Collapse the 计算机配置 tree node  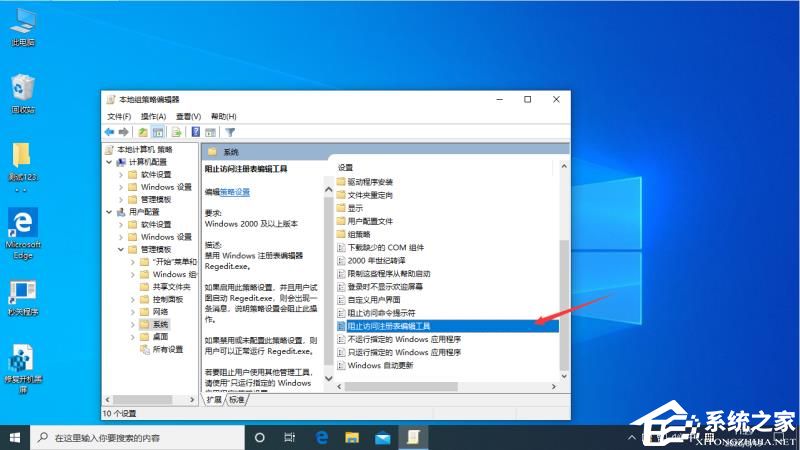111,162
